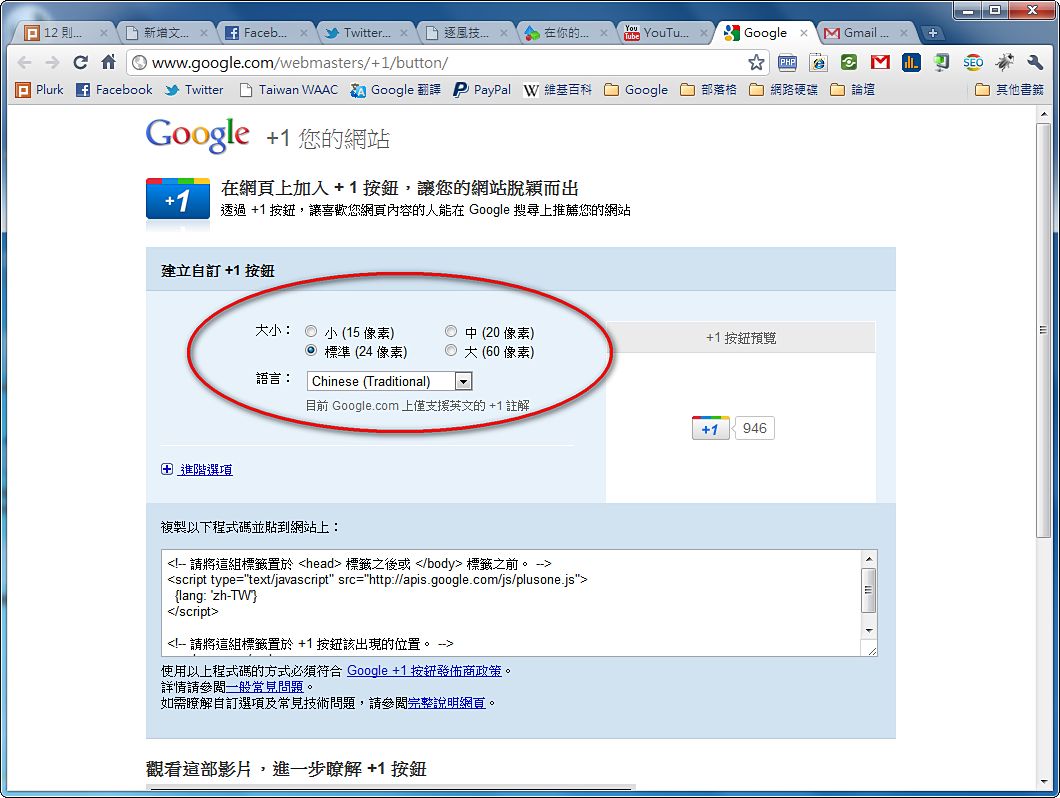The height and width of the screenshot is (798, 1060).
Task: Open the 網路硬碟 bookmarks folder
Action: [x=784, y=90]
